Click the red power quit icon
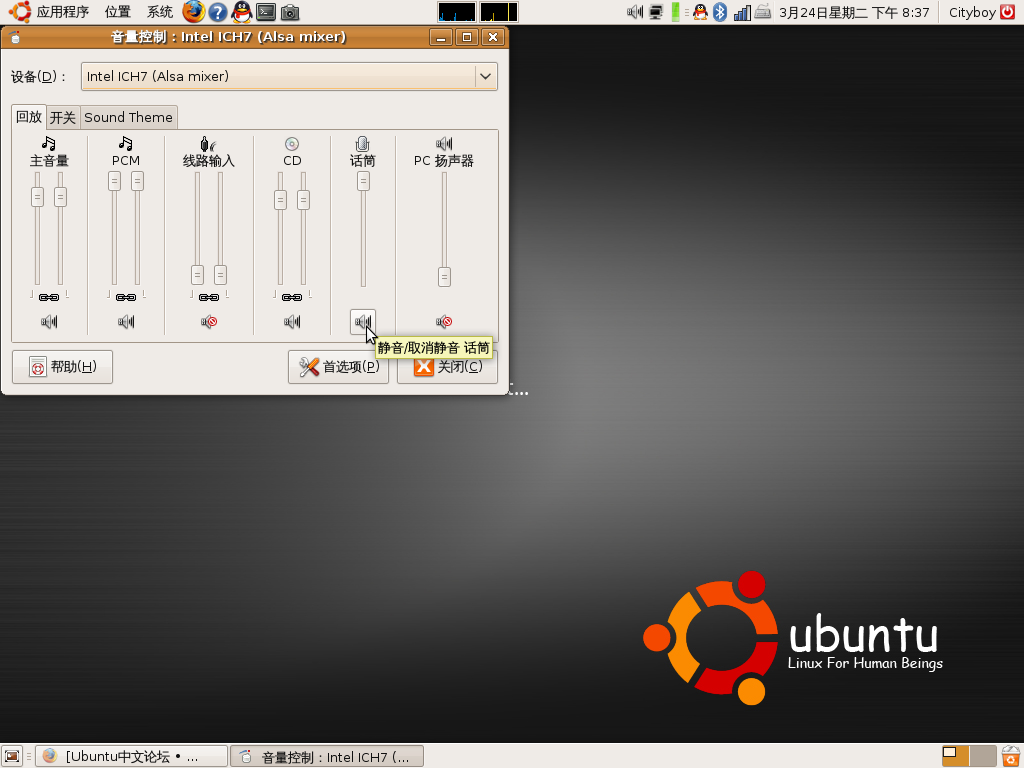1024x768 pixels. pyautogui.click(x=1008, y=12)
